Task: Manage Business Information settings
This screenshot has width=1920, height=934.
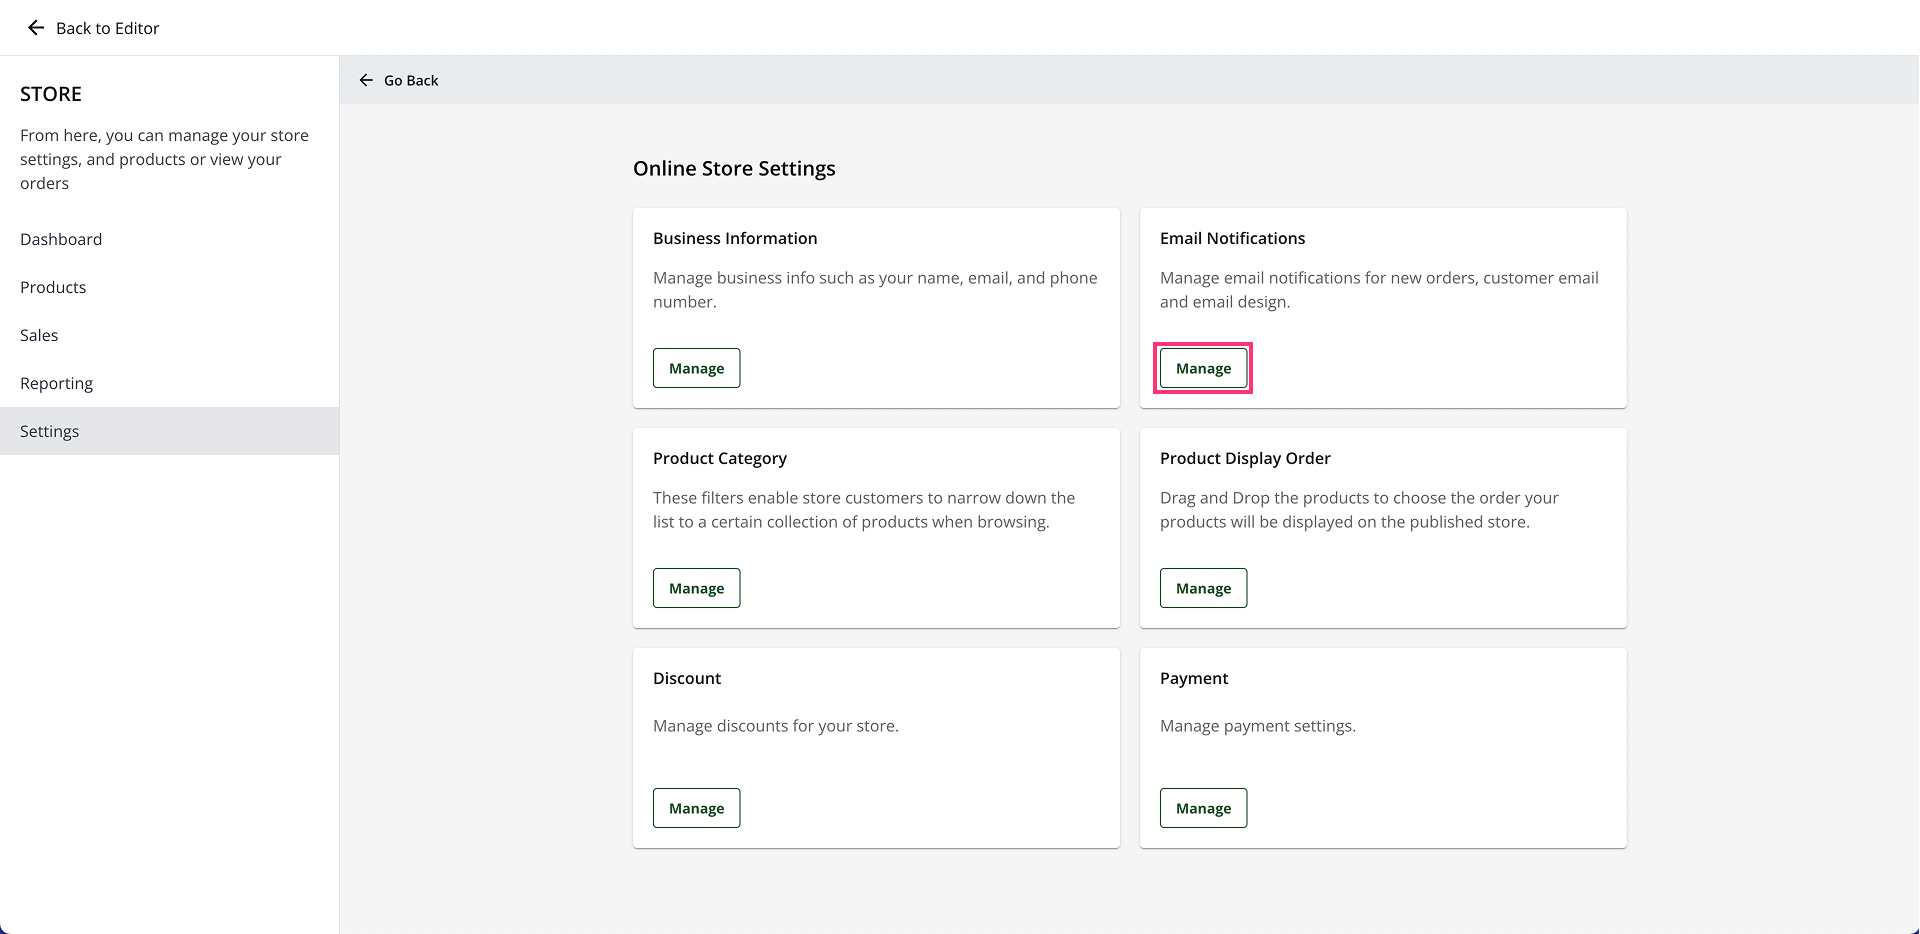Action: pos(696,368)
